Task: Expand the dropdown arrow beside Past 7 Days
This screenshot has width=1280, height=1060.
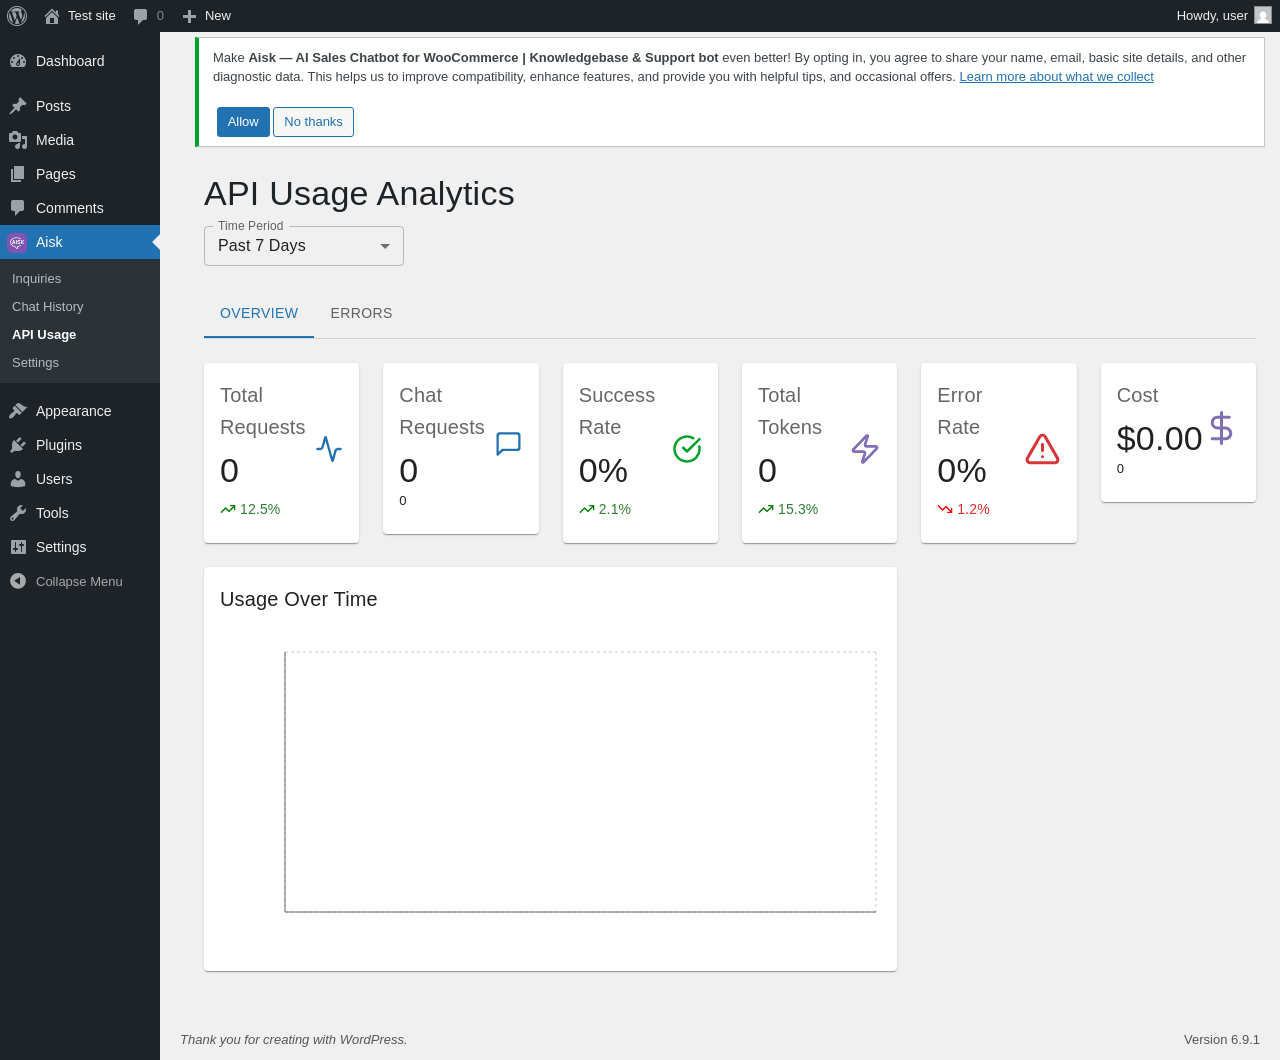Action: click(385, 246)
